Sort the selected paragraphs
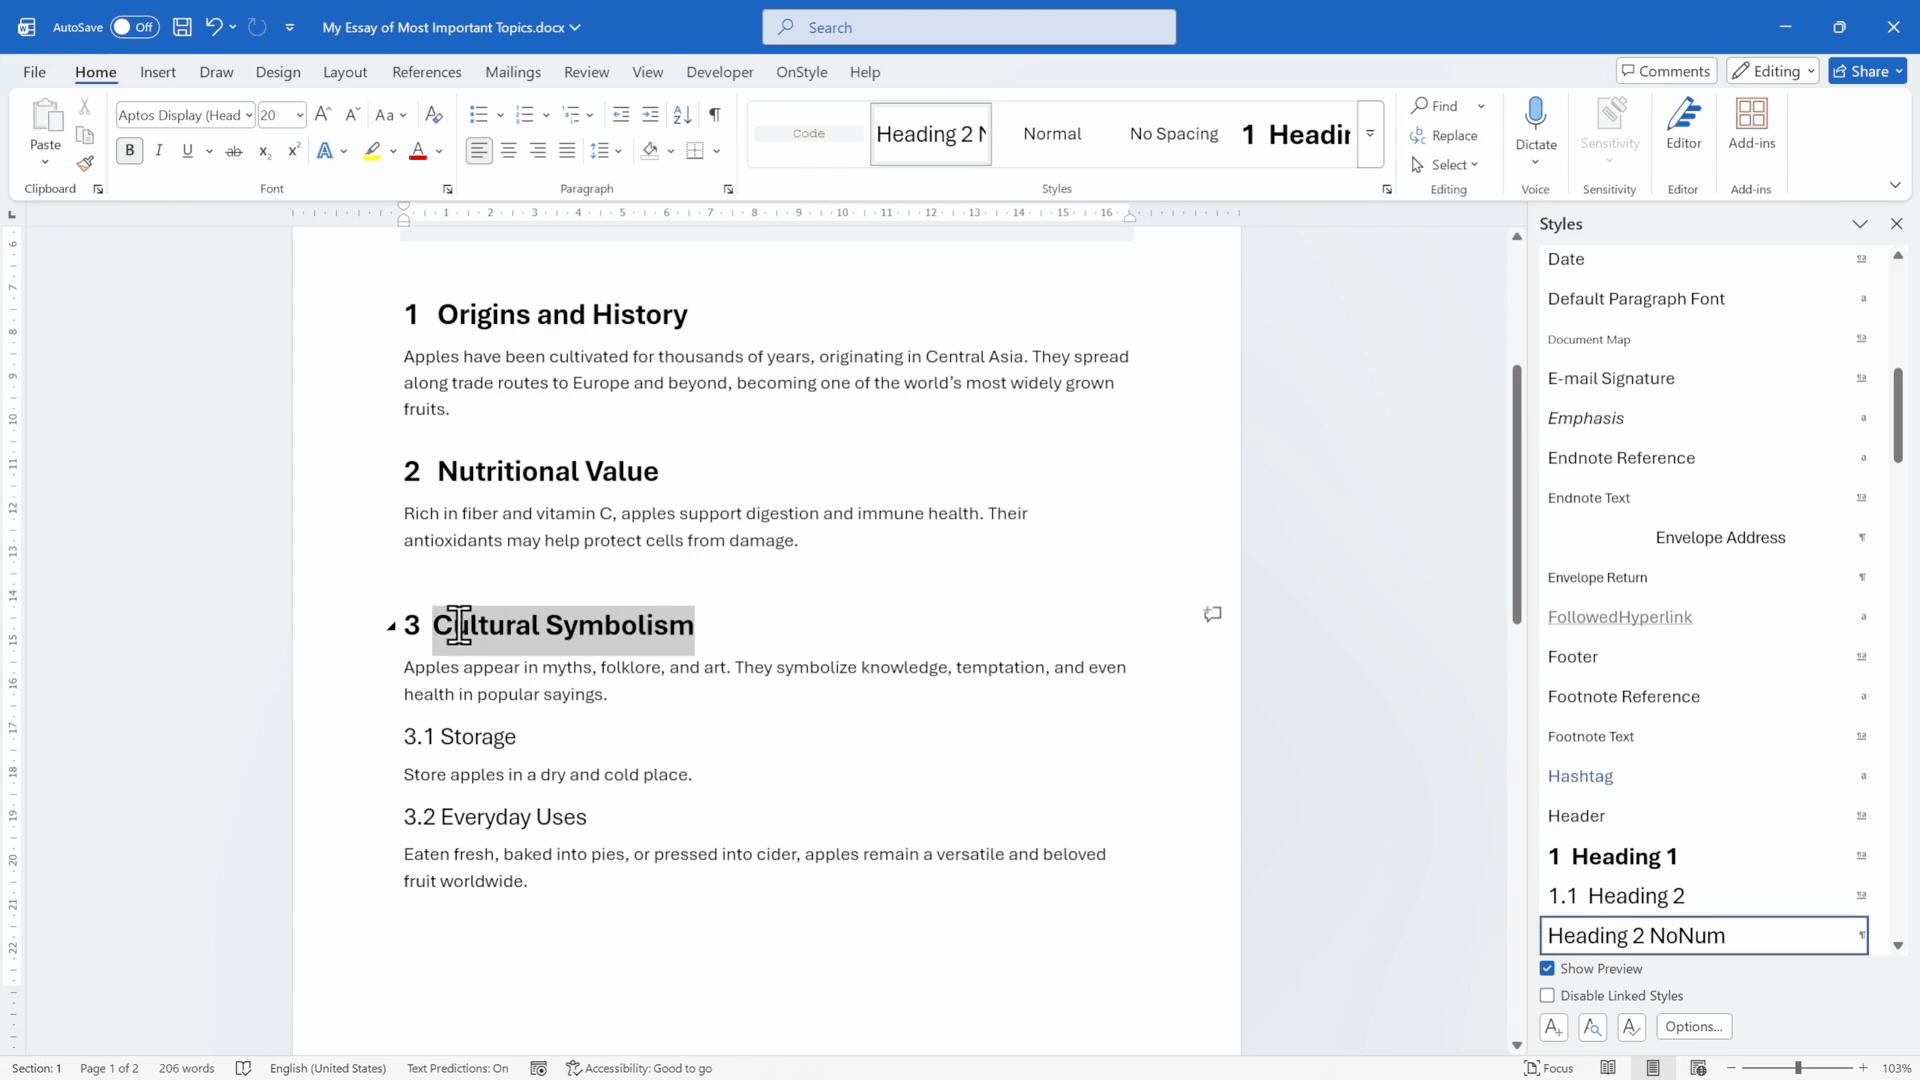 (x=682, y=115)
